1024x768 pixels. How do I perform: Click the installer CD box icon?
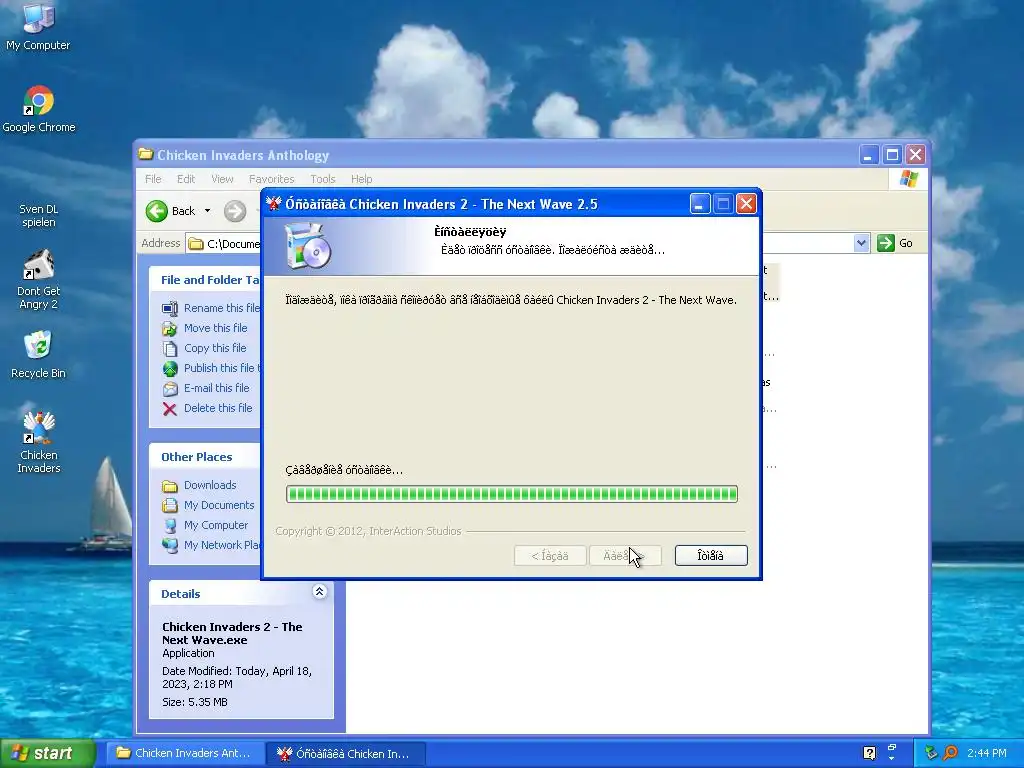tap(308, 246)
